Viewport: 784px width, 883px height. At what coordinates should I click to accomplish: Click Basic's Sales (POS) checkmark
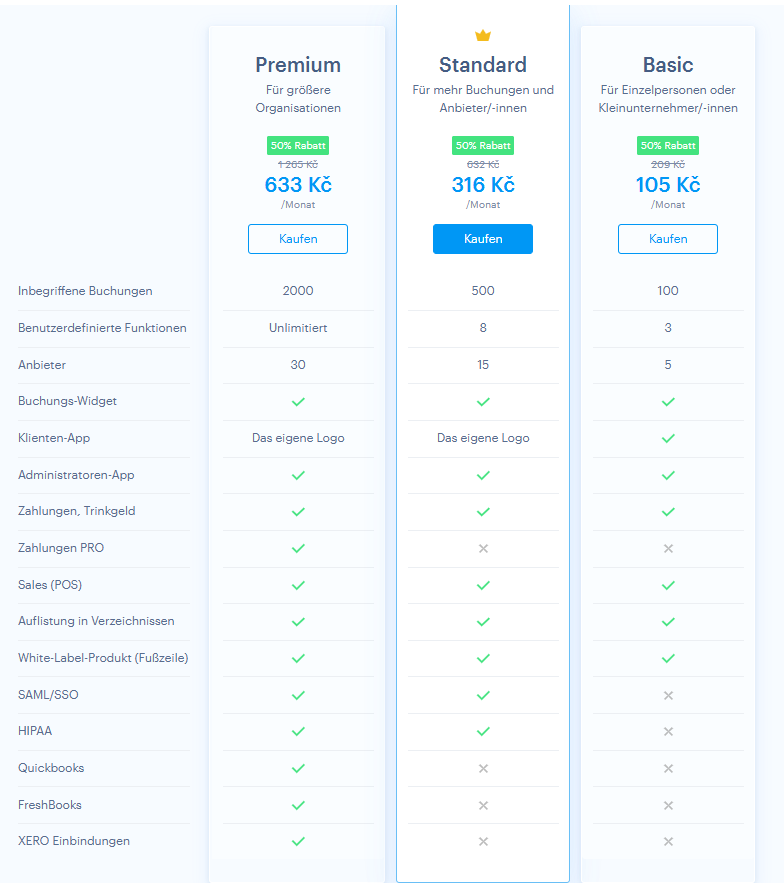[668, 585]
